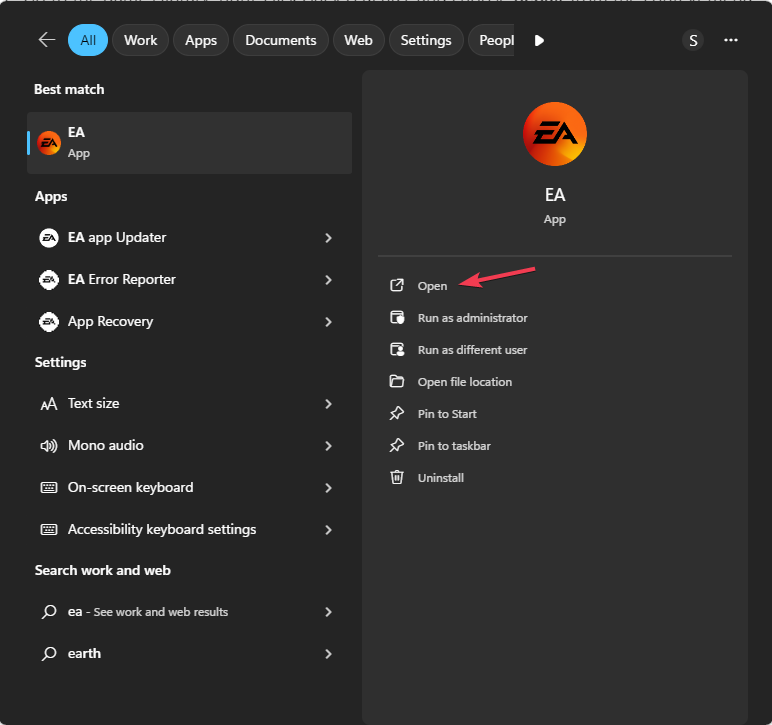Select the Web filter tab
The image size is (772, 725).
tap(358, 40)
